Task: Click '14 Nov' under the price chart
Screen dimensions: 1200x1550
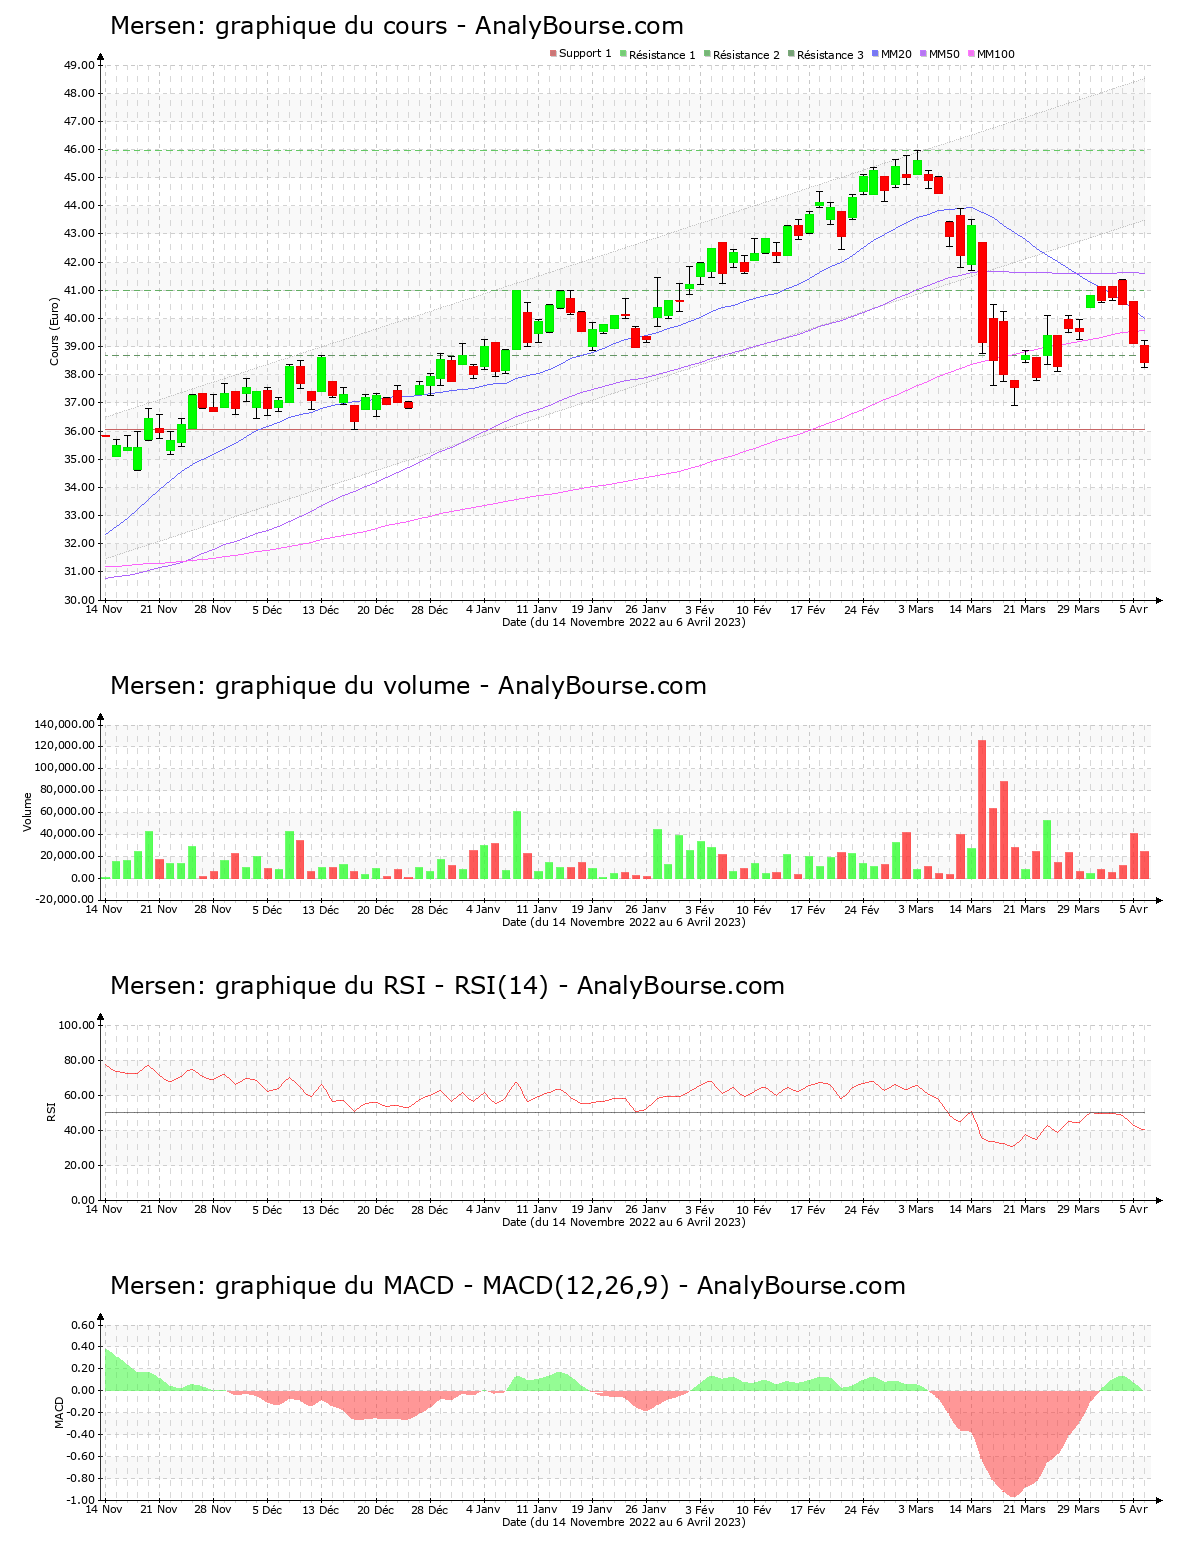Action: (104, 609)
